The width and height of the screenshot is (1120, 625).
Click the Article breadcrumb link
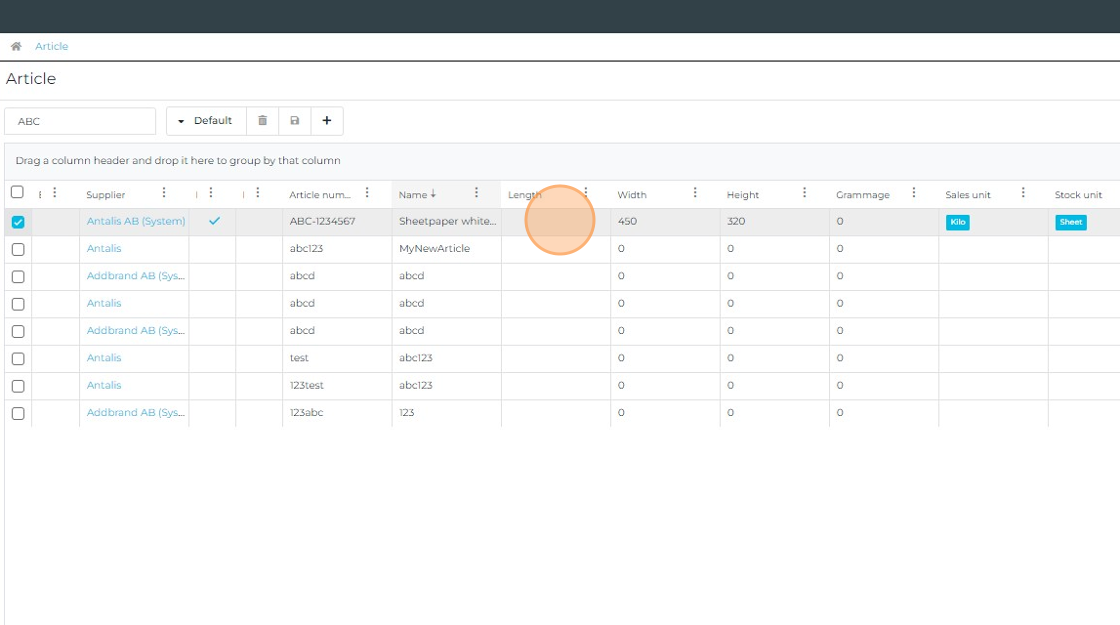tap(52, 47)
